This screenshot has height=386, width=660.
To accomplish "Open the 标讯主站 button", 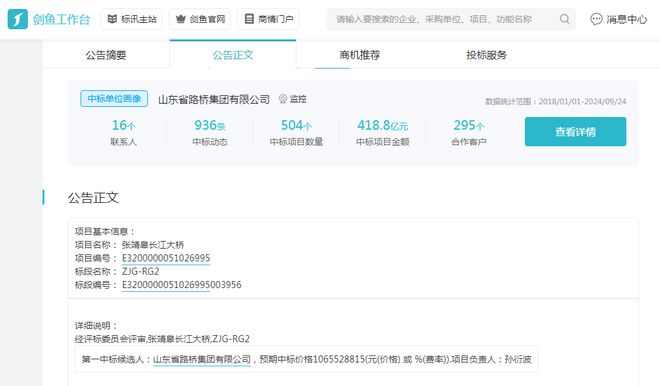I will click(131, 19).
